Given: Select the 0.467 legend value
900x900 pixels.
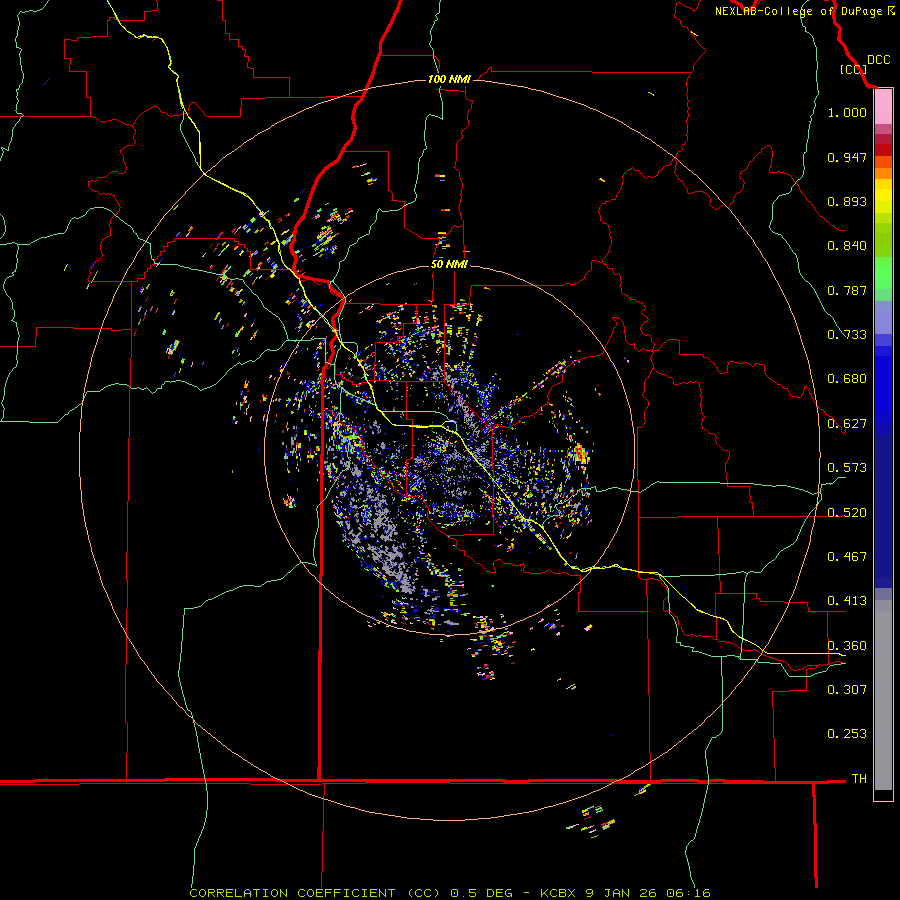Looking at the screenshot, I should (847, 557).
